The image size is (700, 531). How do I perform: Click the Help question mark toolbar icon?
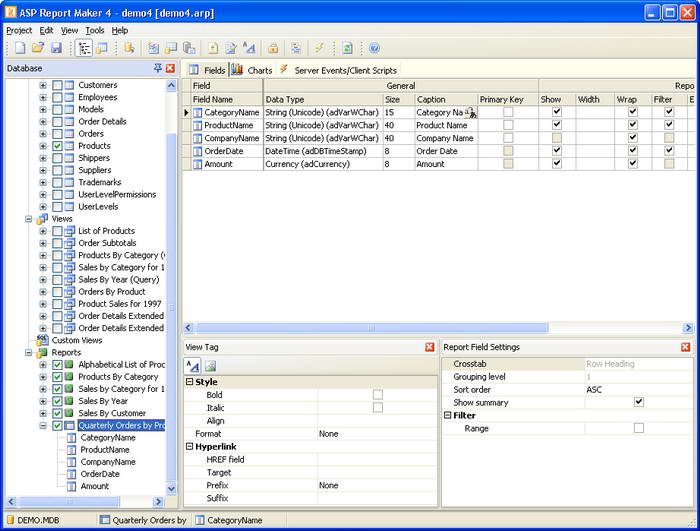pos(374,48)
